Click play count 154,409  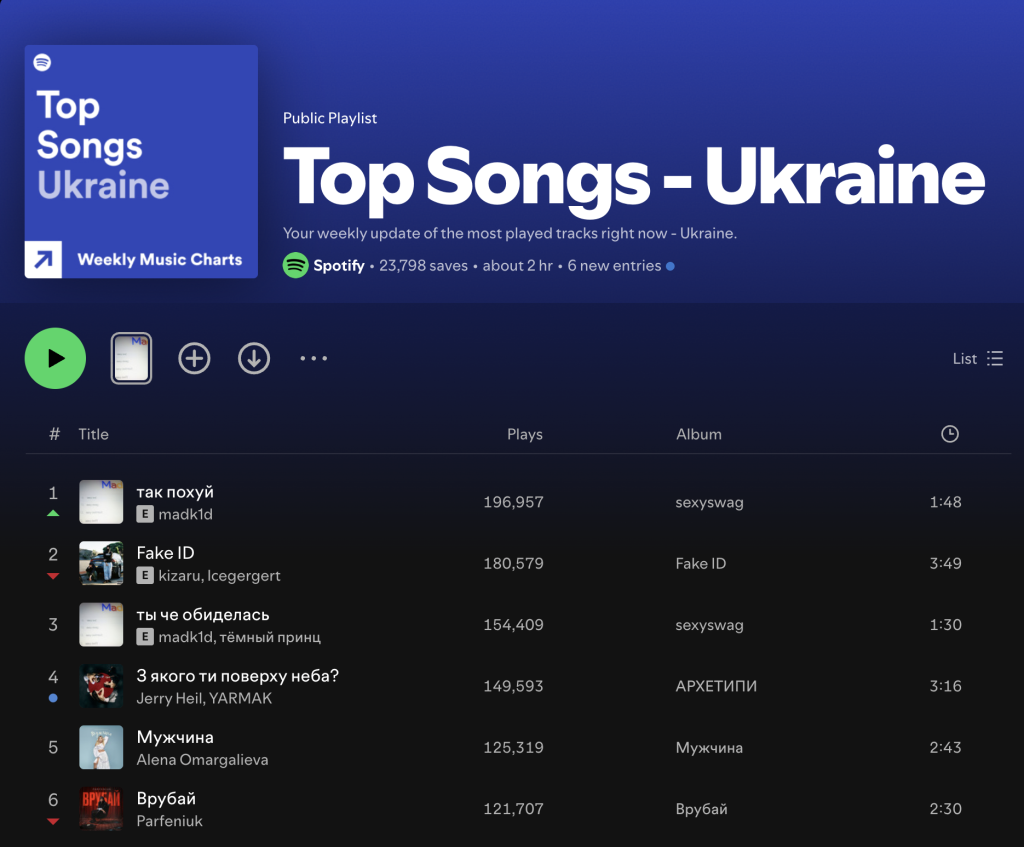coord(513,625)
